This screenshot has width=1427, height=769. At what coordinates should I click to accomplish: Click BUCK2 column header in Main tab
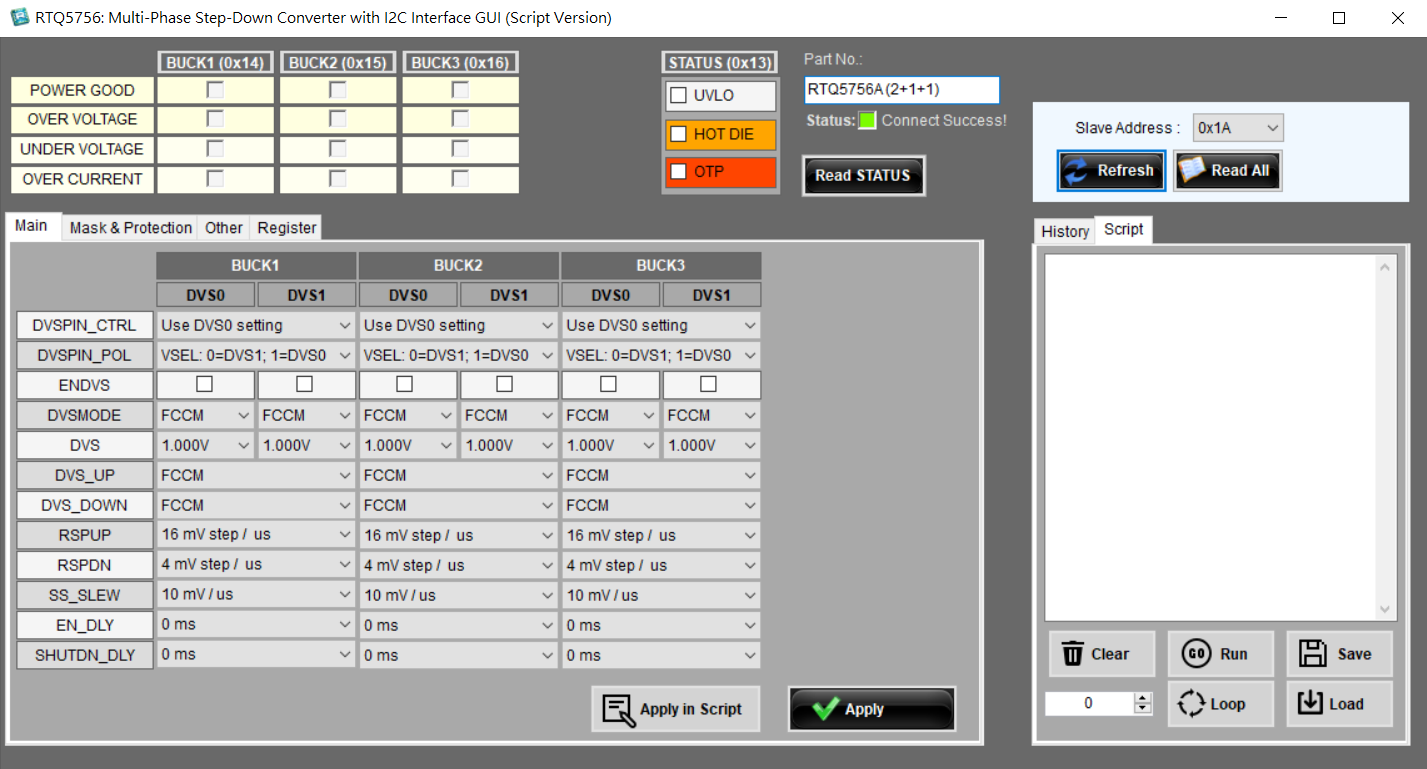(x=458, y=265)
